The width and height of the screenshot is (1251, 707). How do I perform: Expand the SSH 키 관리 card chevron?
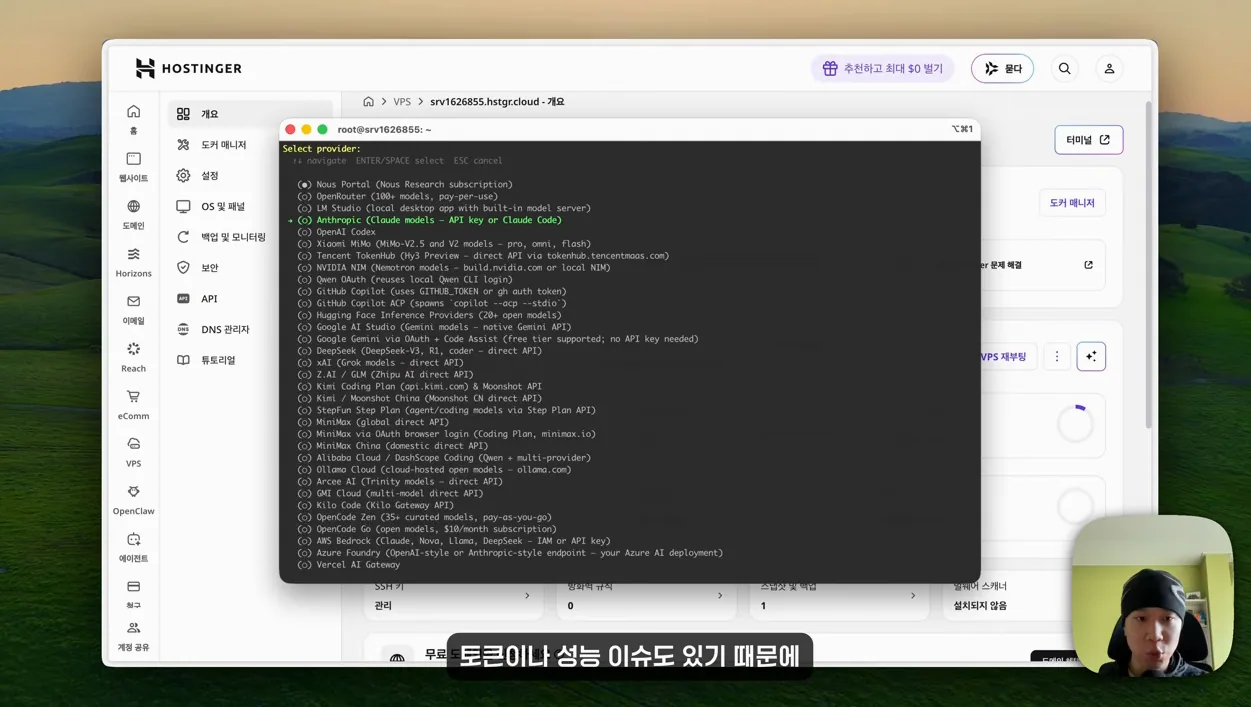click(x=527, y=596)
